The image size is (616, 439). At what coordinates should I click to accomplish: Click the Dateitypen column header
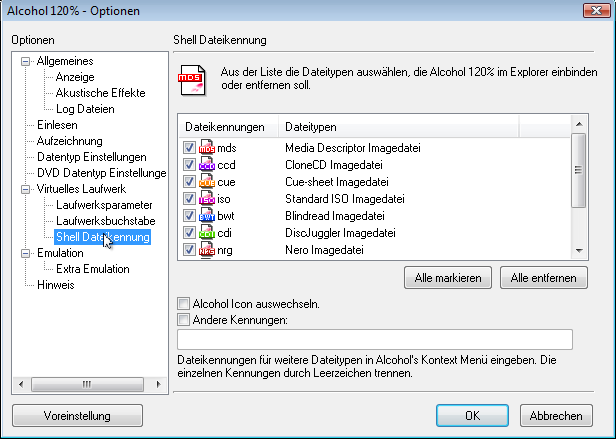(x=399, y=127)
